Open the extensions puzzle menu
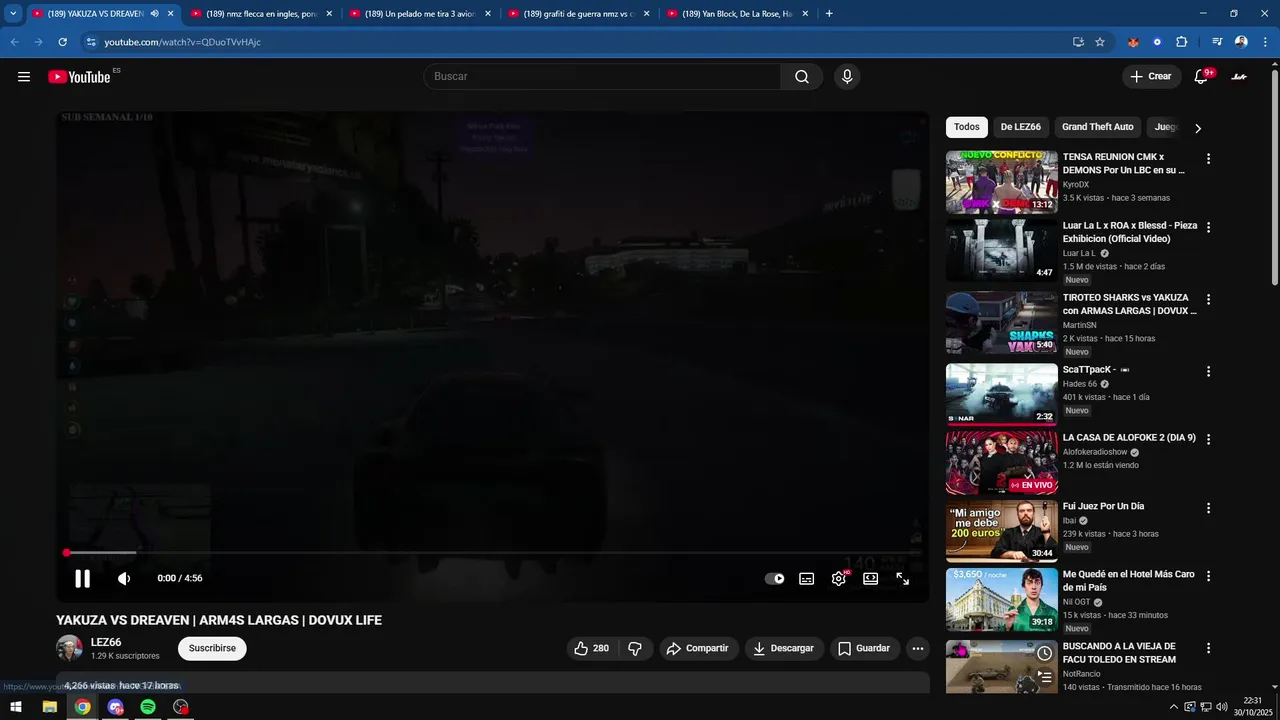This screenshot has width=1280, height=720. pyautogui.click(x=1181, y=42)
